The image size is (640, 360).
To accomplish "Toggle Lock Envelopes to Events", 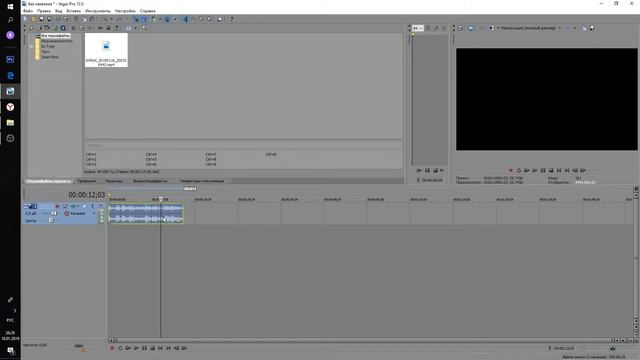I will coord(167,19).
